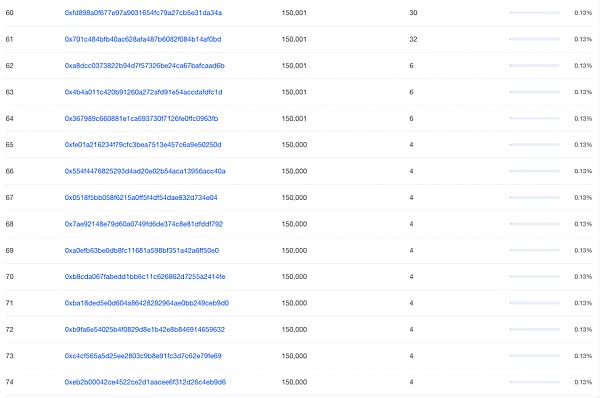Click the rank 62 address beginning 0xa8dcc037
600x398 pixels.
[x=145, y=65]
